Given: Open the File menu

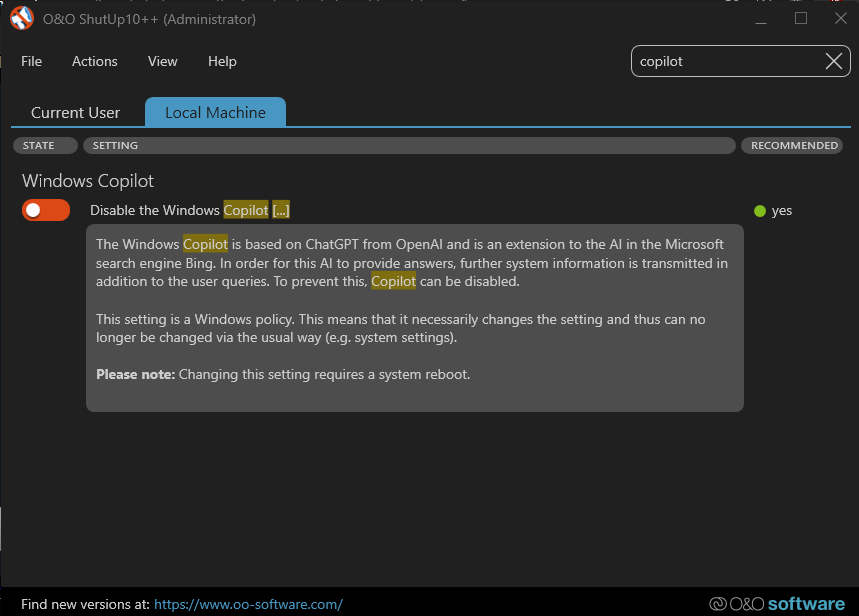Looking at the screenshot, I should (x=31, y=61).
